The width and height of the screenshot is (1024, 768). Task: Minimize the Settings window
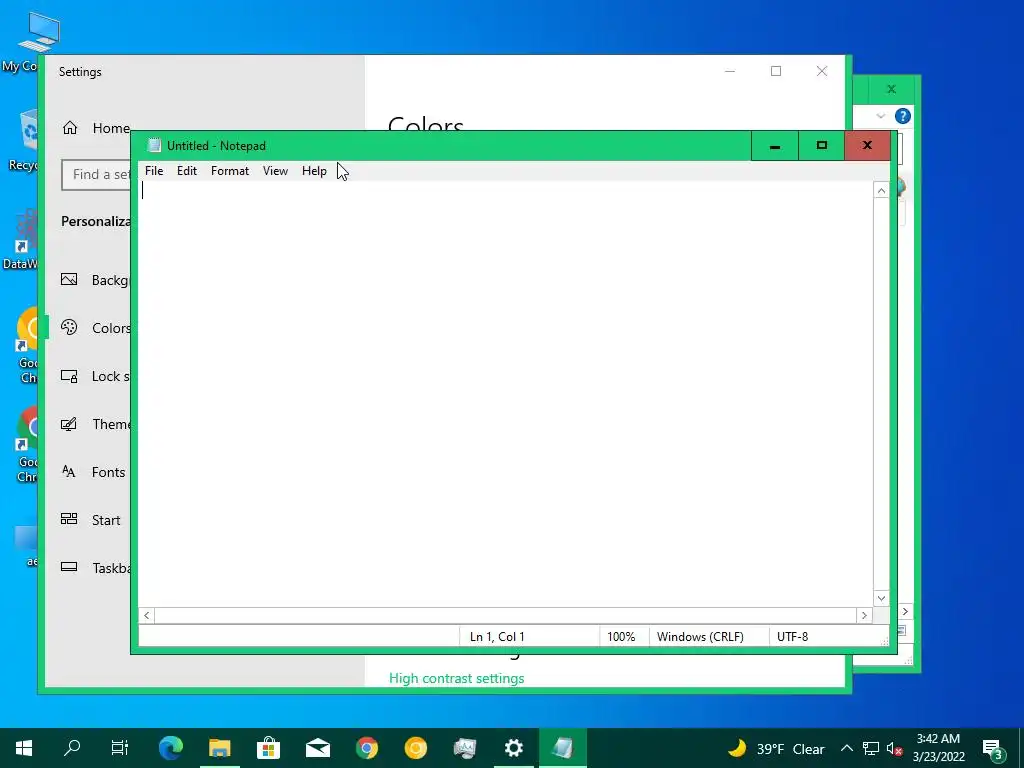click(730, 71)
